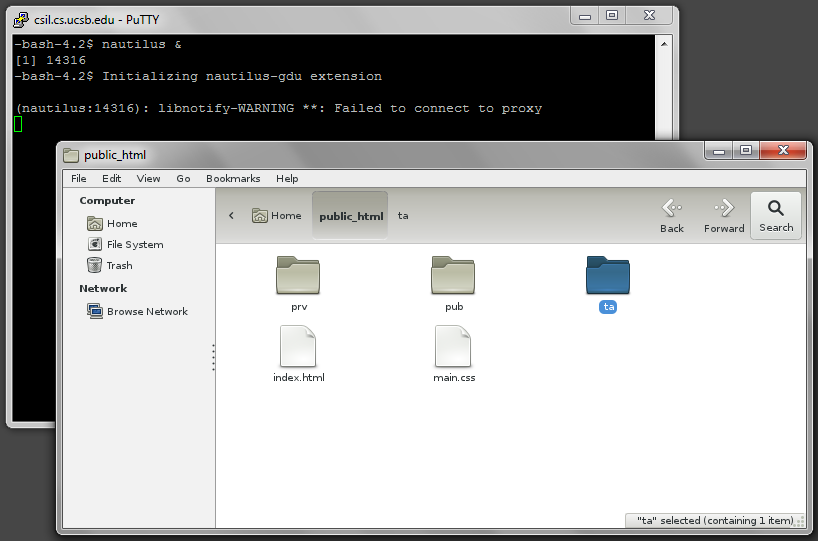Maximize the PuTTY window
The height and width of the screenshot is (541, 818).
coord(611,16)
